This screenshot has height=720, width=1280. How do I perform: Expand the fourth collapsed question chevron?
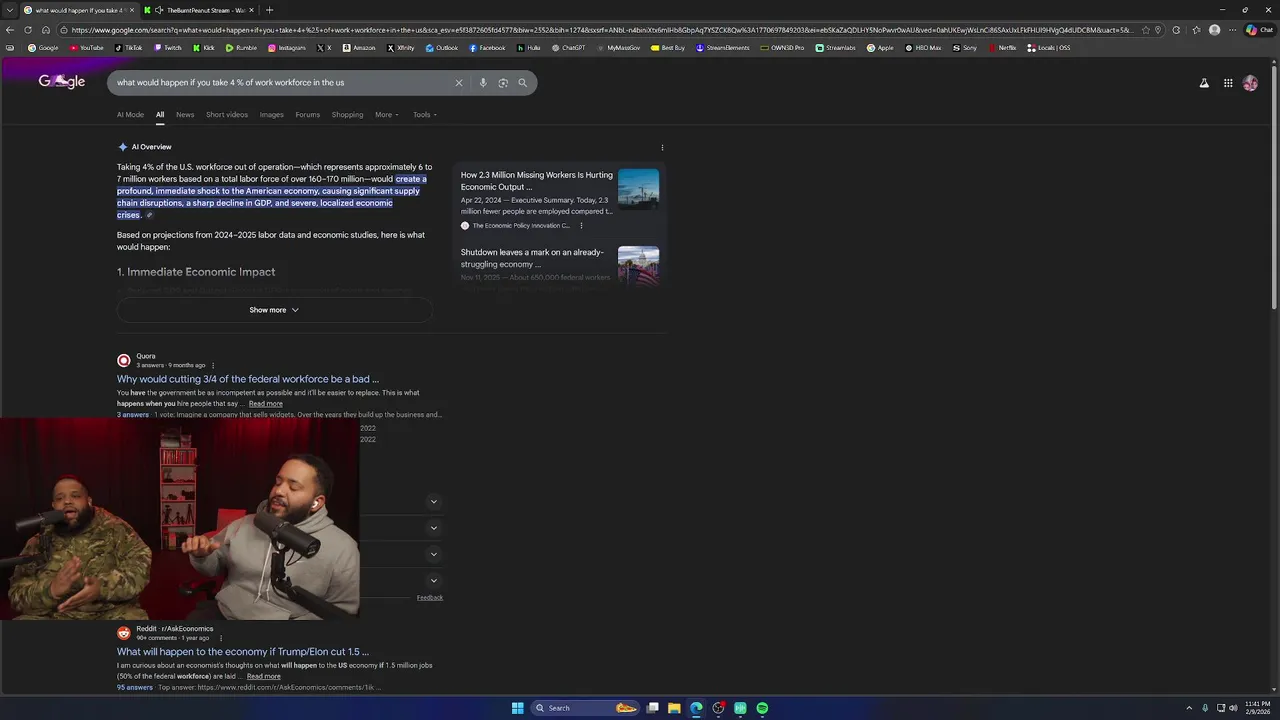tap(433, 580)
